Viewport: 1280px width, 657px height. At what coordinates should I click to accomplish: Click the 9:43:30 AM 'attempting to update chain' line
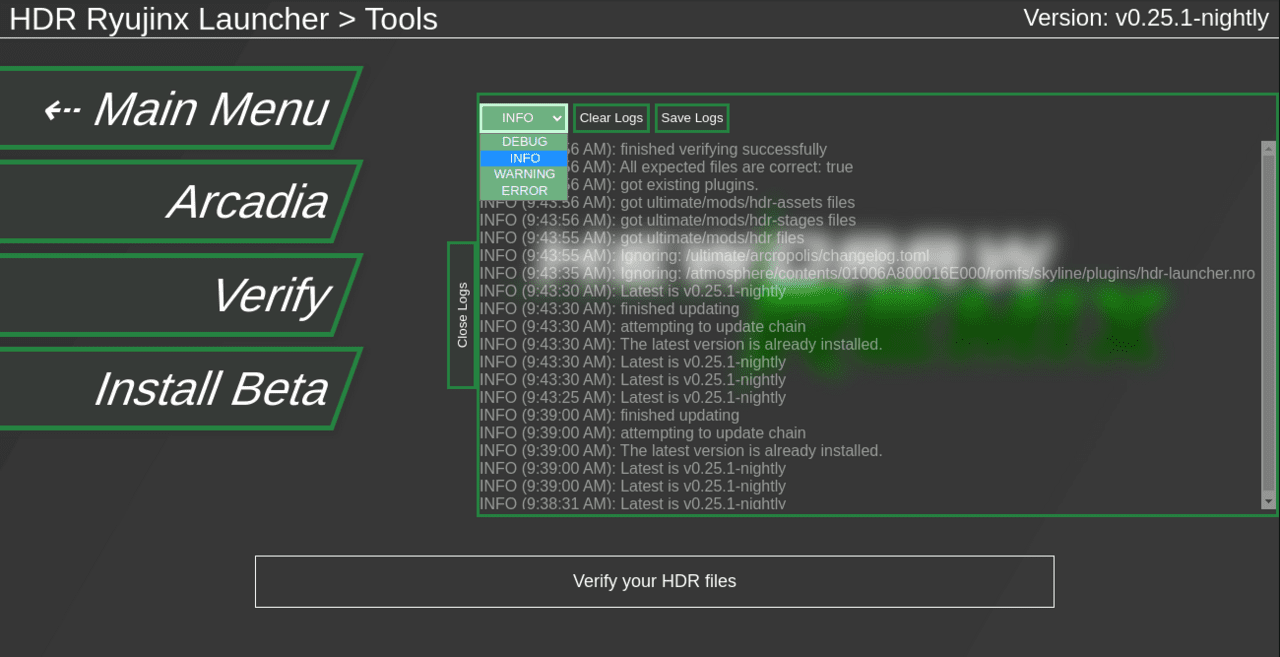click(643, 326)
